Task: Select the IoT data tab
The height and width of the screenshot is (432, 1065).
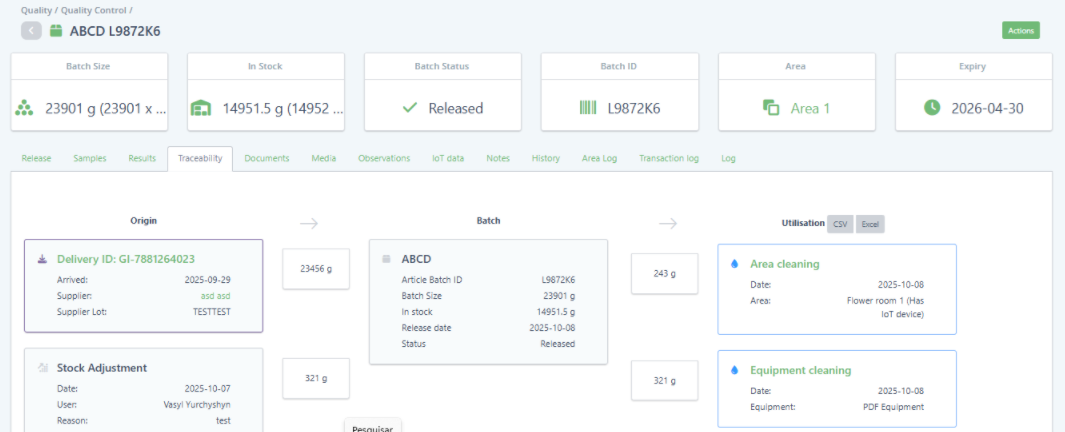Action: pyautogui.click(x=447, y=158)
